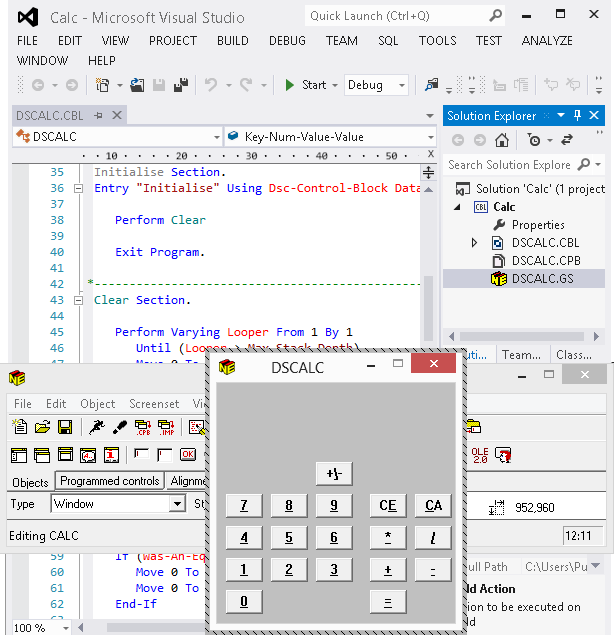Click Home icon in Solution Explorer
Image resolution: width=614 pixels, height=635 pixels.
click(503, 140)
